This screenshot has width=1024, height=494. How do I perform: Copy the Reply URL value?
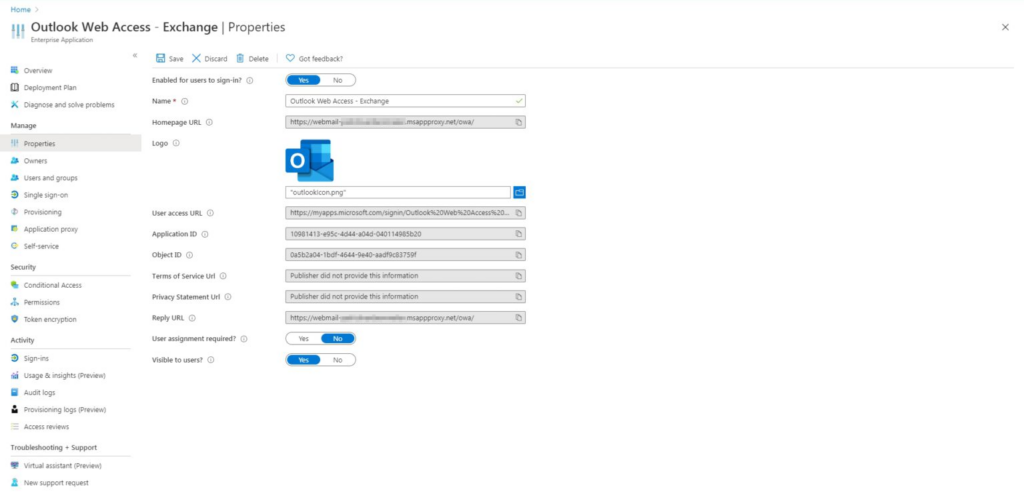point(519,318)
